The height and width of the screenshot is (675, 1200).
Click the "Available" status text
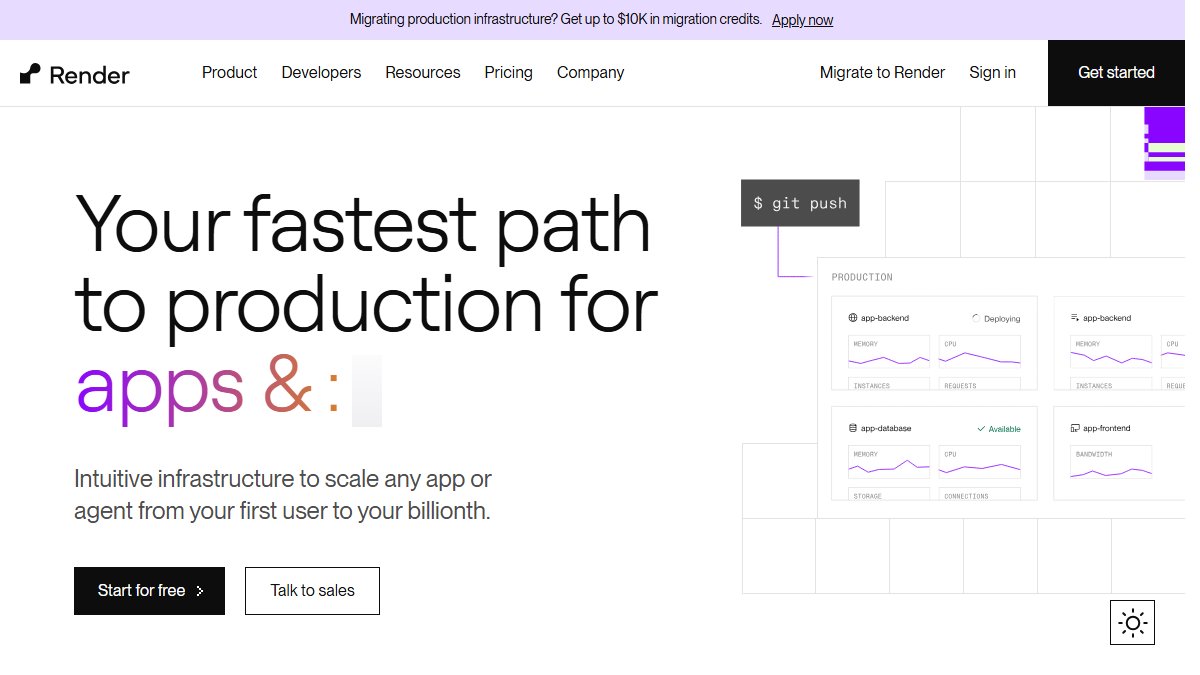pyautogui.click(x=1004, y=429)
